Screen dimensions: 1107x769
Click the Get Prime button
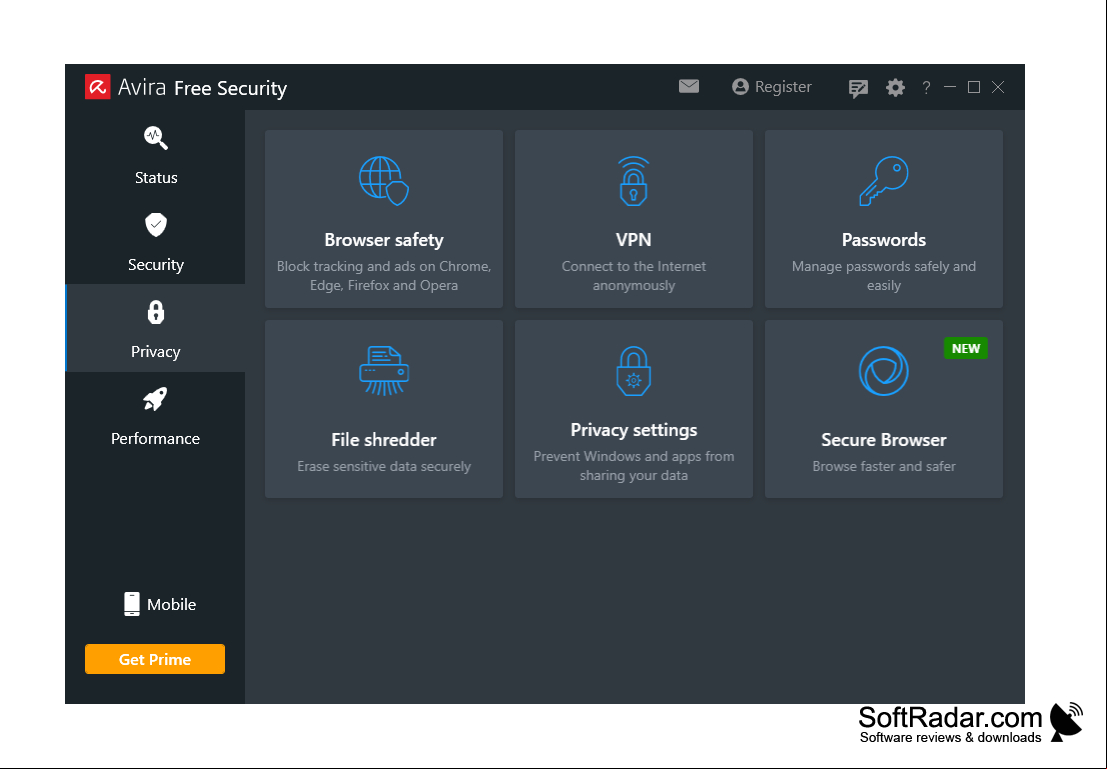pos(155,659)
